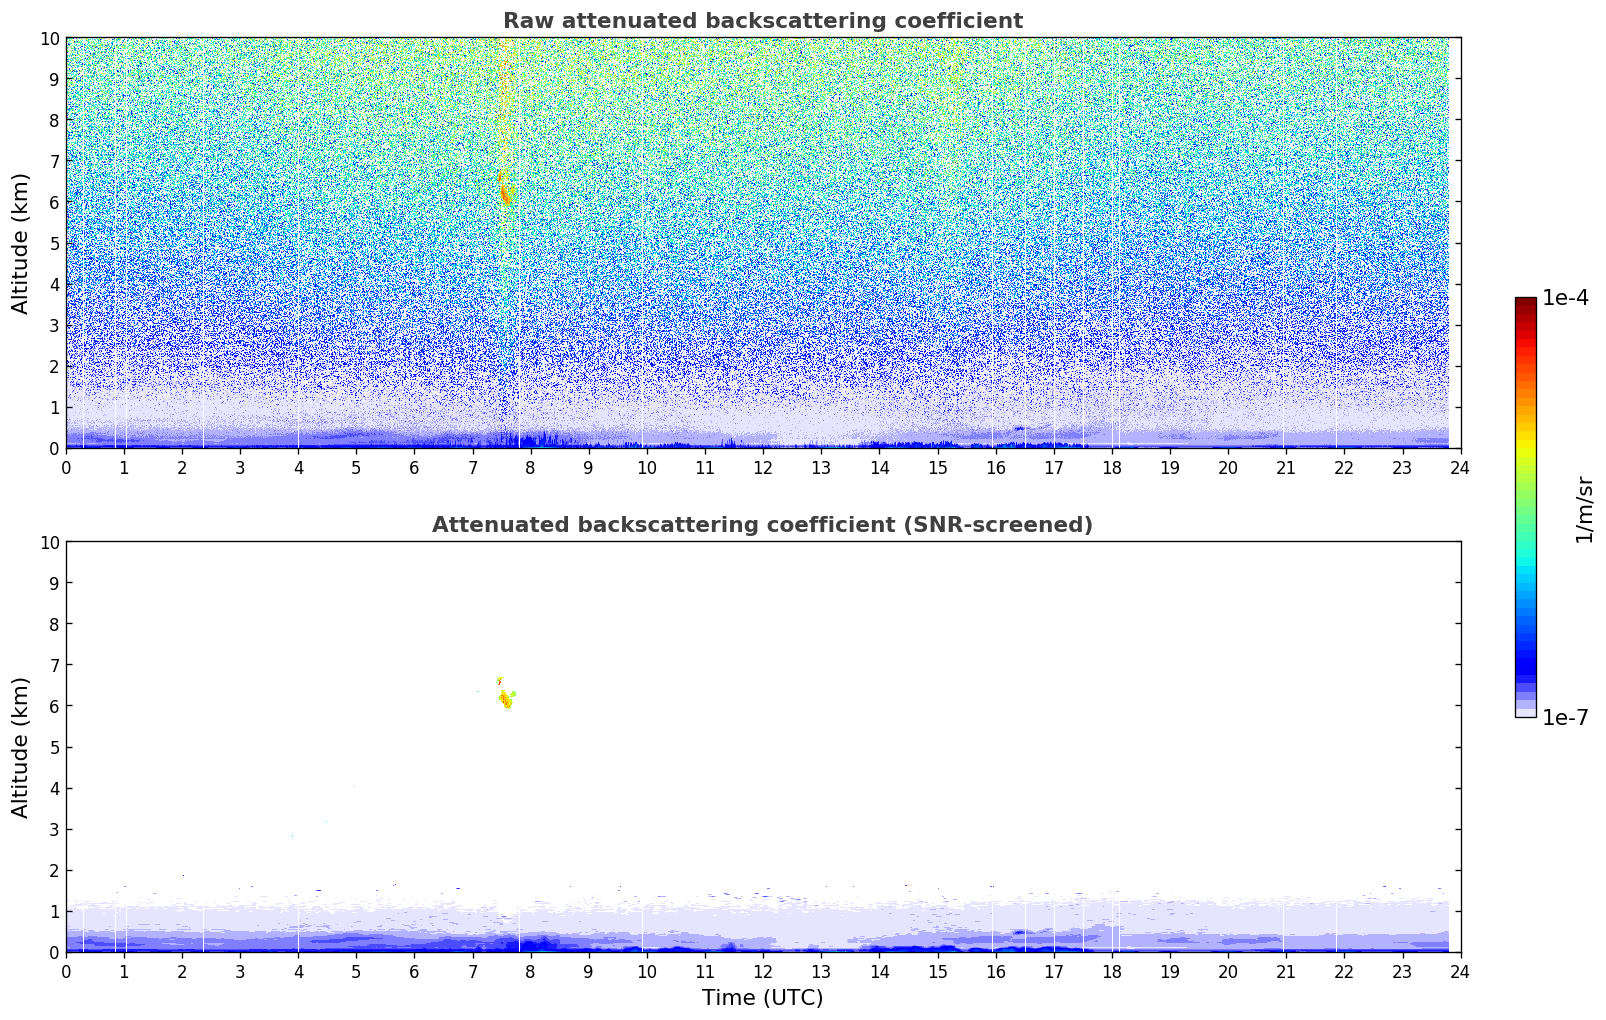This screenshot has width=1606, height=1020.
Task: Click time tick "21" under the raw plot
Action: point(1286,467)
